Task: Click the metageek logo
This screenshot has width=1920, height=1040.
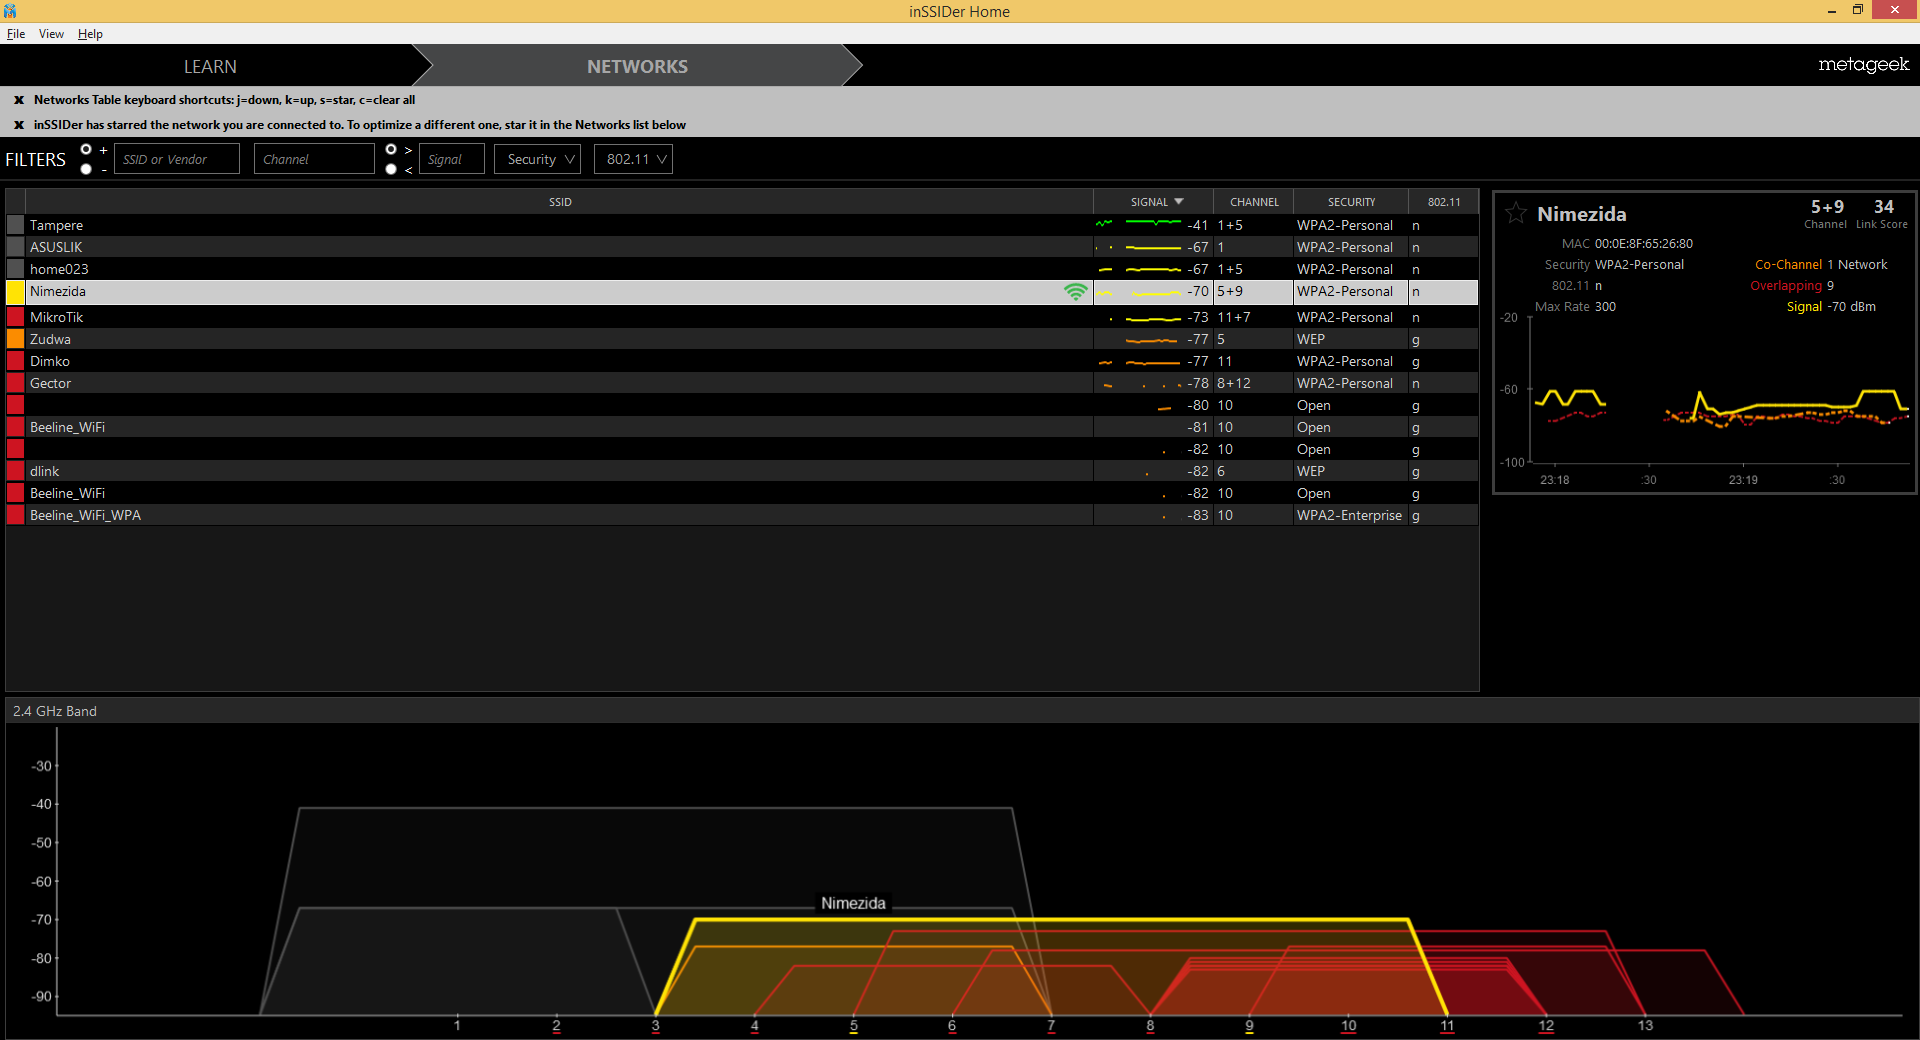Action: (x=1863, y=65)
